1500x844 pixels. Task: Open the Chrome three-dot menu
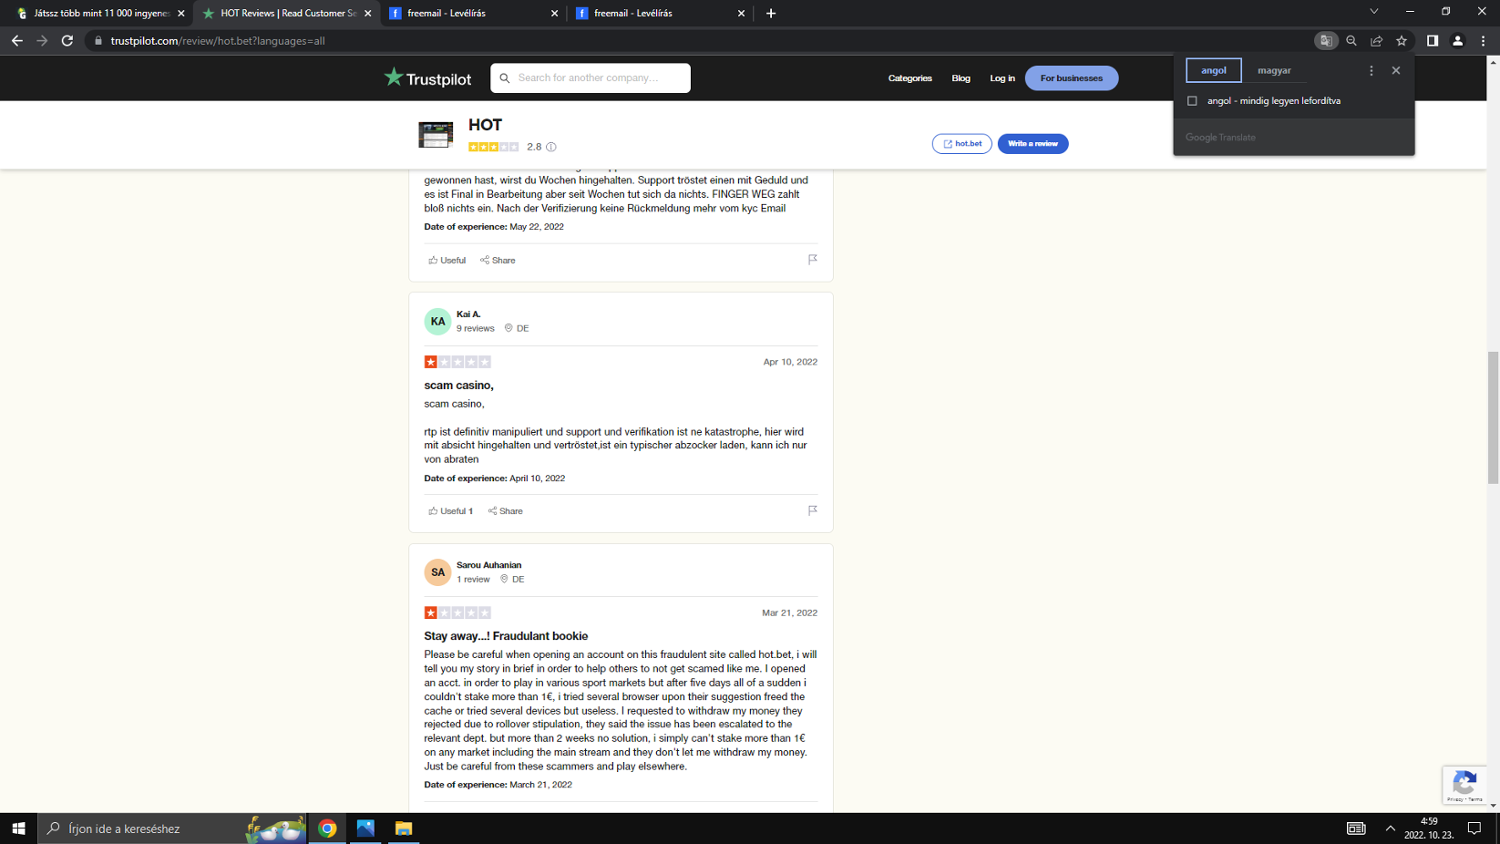(1483, 41)
